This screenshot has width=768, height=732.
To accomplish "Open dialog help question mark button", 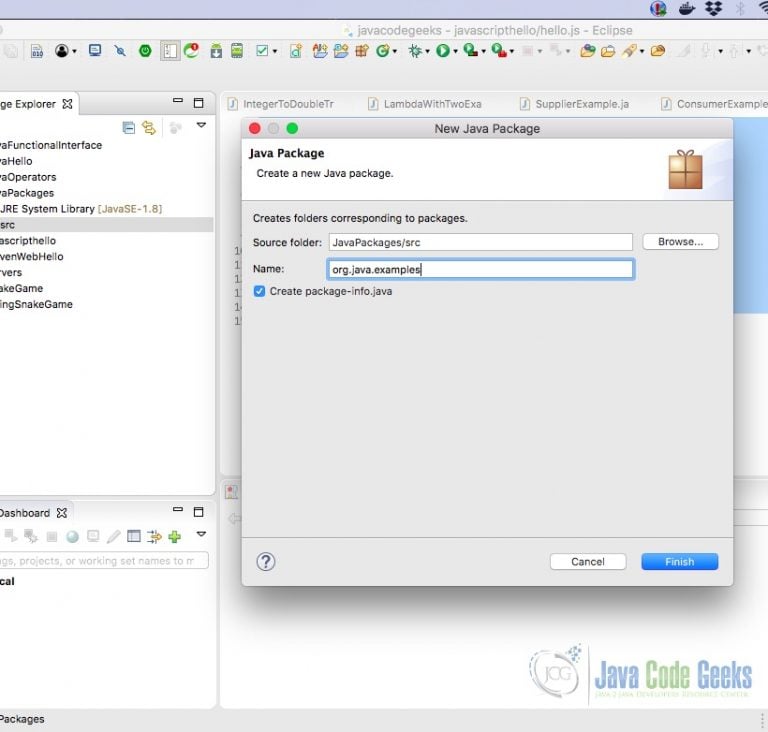I will coord(266,562).
